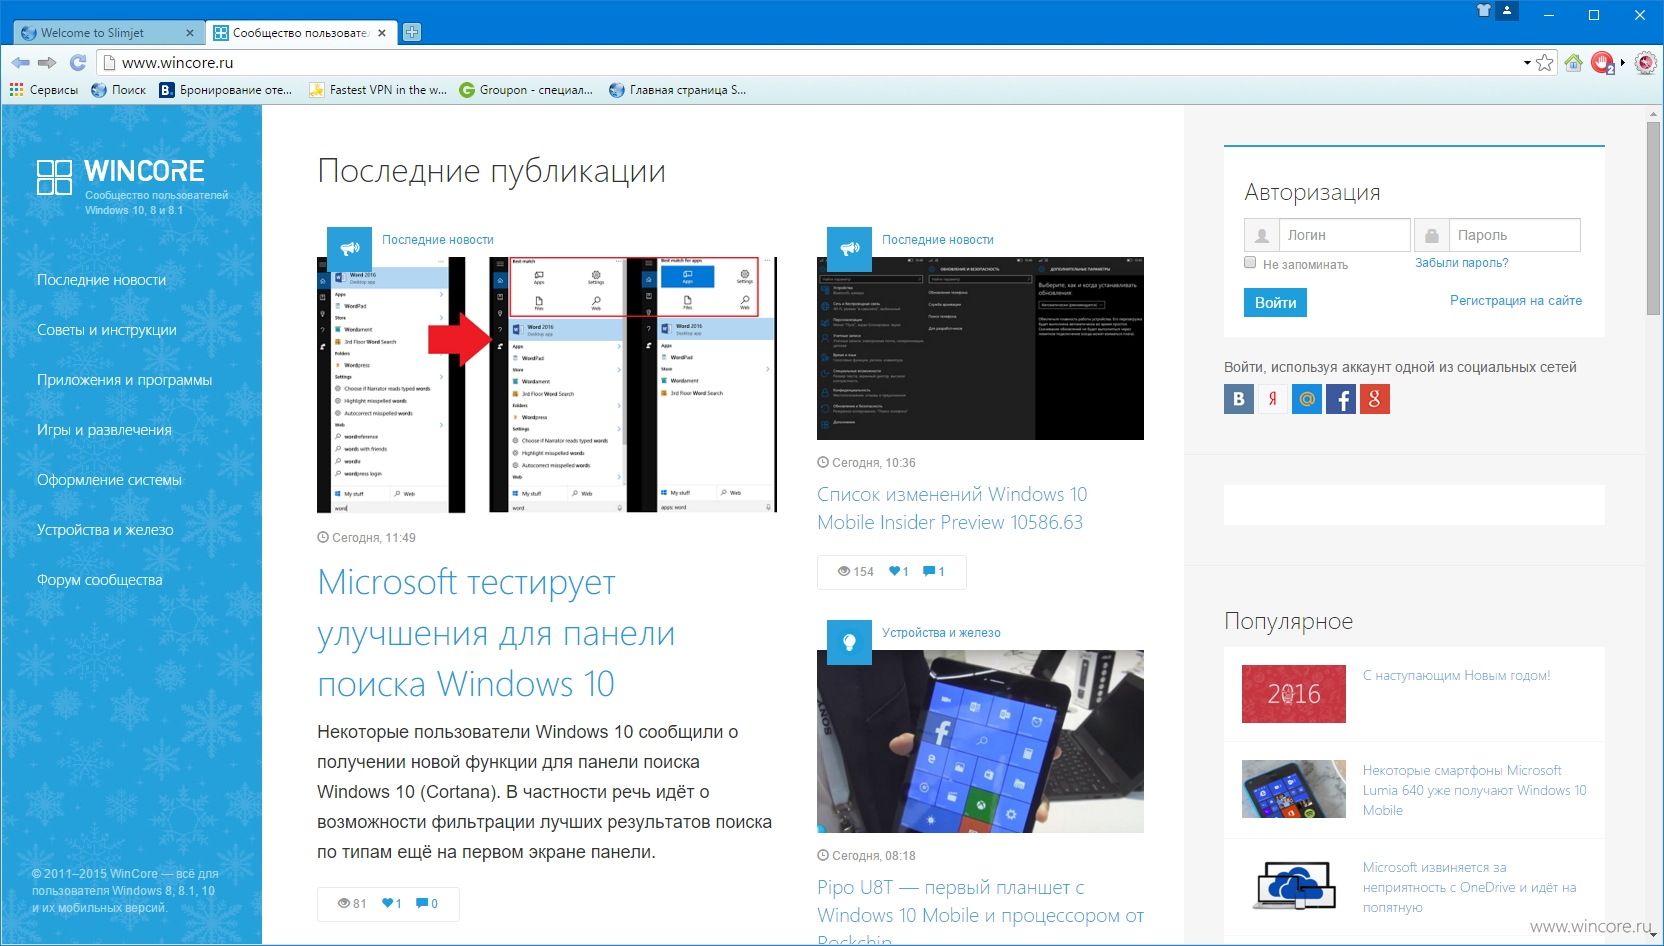Open Pipo tablet photo thumbnail
The height and width of the screenshot is (946, 1664).
pyautogui.click(x=980, y=742)
